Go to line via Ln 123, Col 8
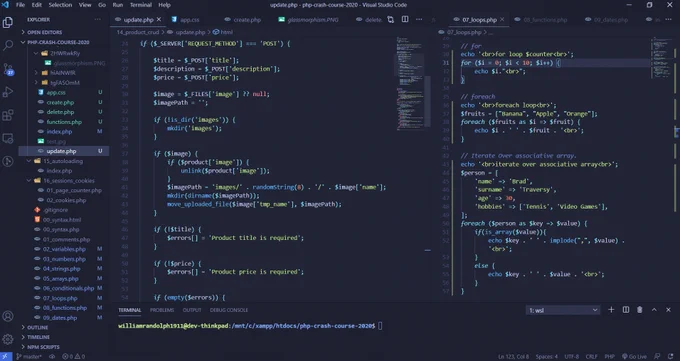 [513, 357]
